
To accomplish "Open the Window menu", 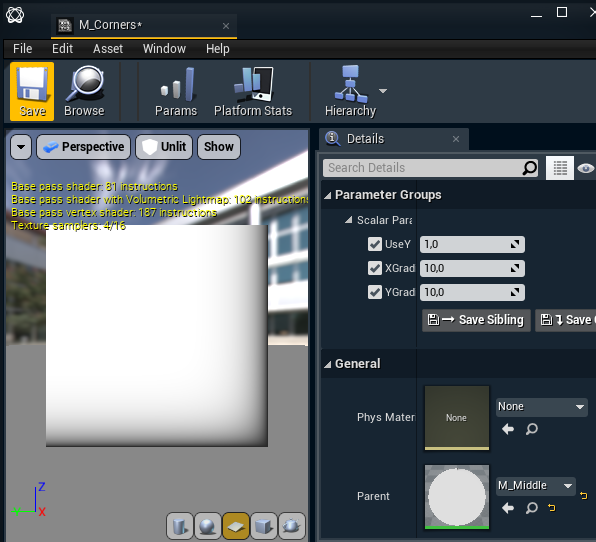I will coord(164,49).
